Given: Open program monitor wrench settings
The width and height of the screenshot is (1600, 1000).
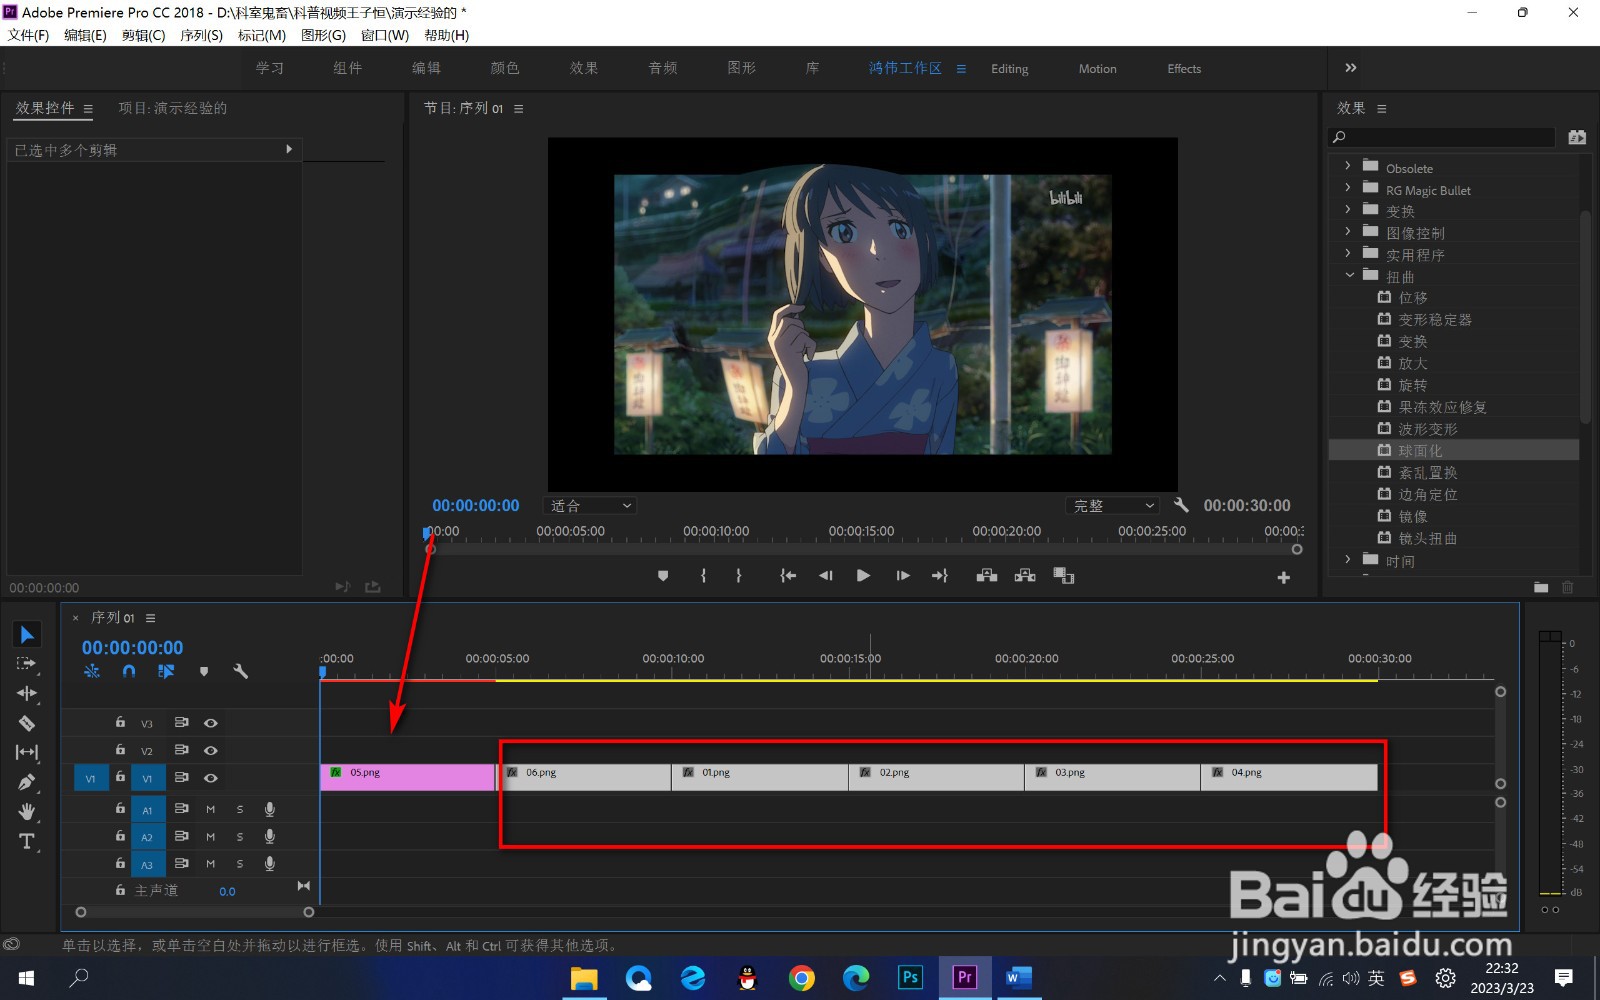Looking at the screenshot, I should pyautogui.click(x=1181, y=505).
